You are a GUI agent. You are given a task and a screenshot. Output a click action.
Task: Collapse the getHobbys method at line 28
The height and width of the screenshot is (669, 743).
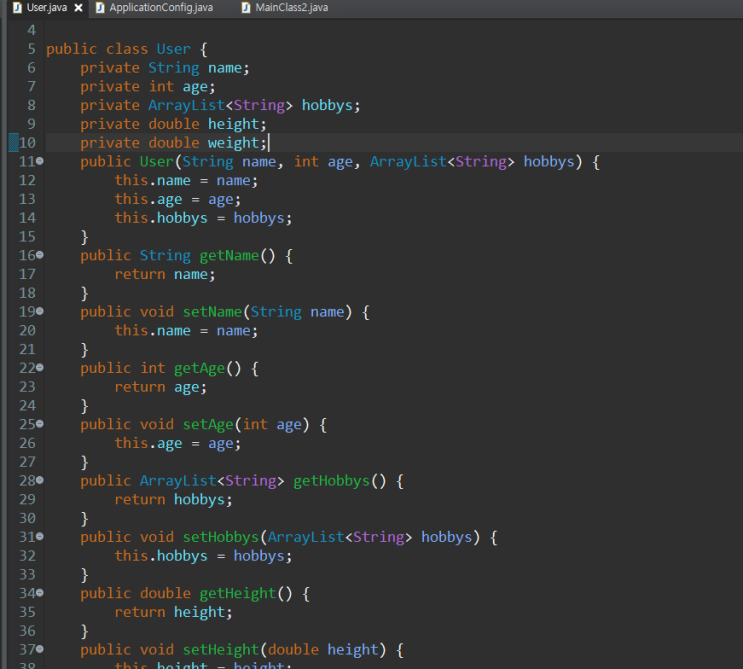point(40,480)
